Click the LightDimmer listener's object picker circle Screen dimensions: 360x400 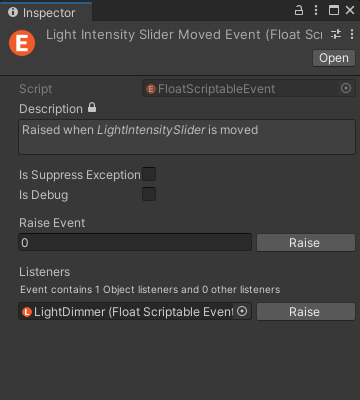pyautogui.click(x=242, y=311)
